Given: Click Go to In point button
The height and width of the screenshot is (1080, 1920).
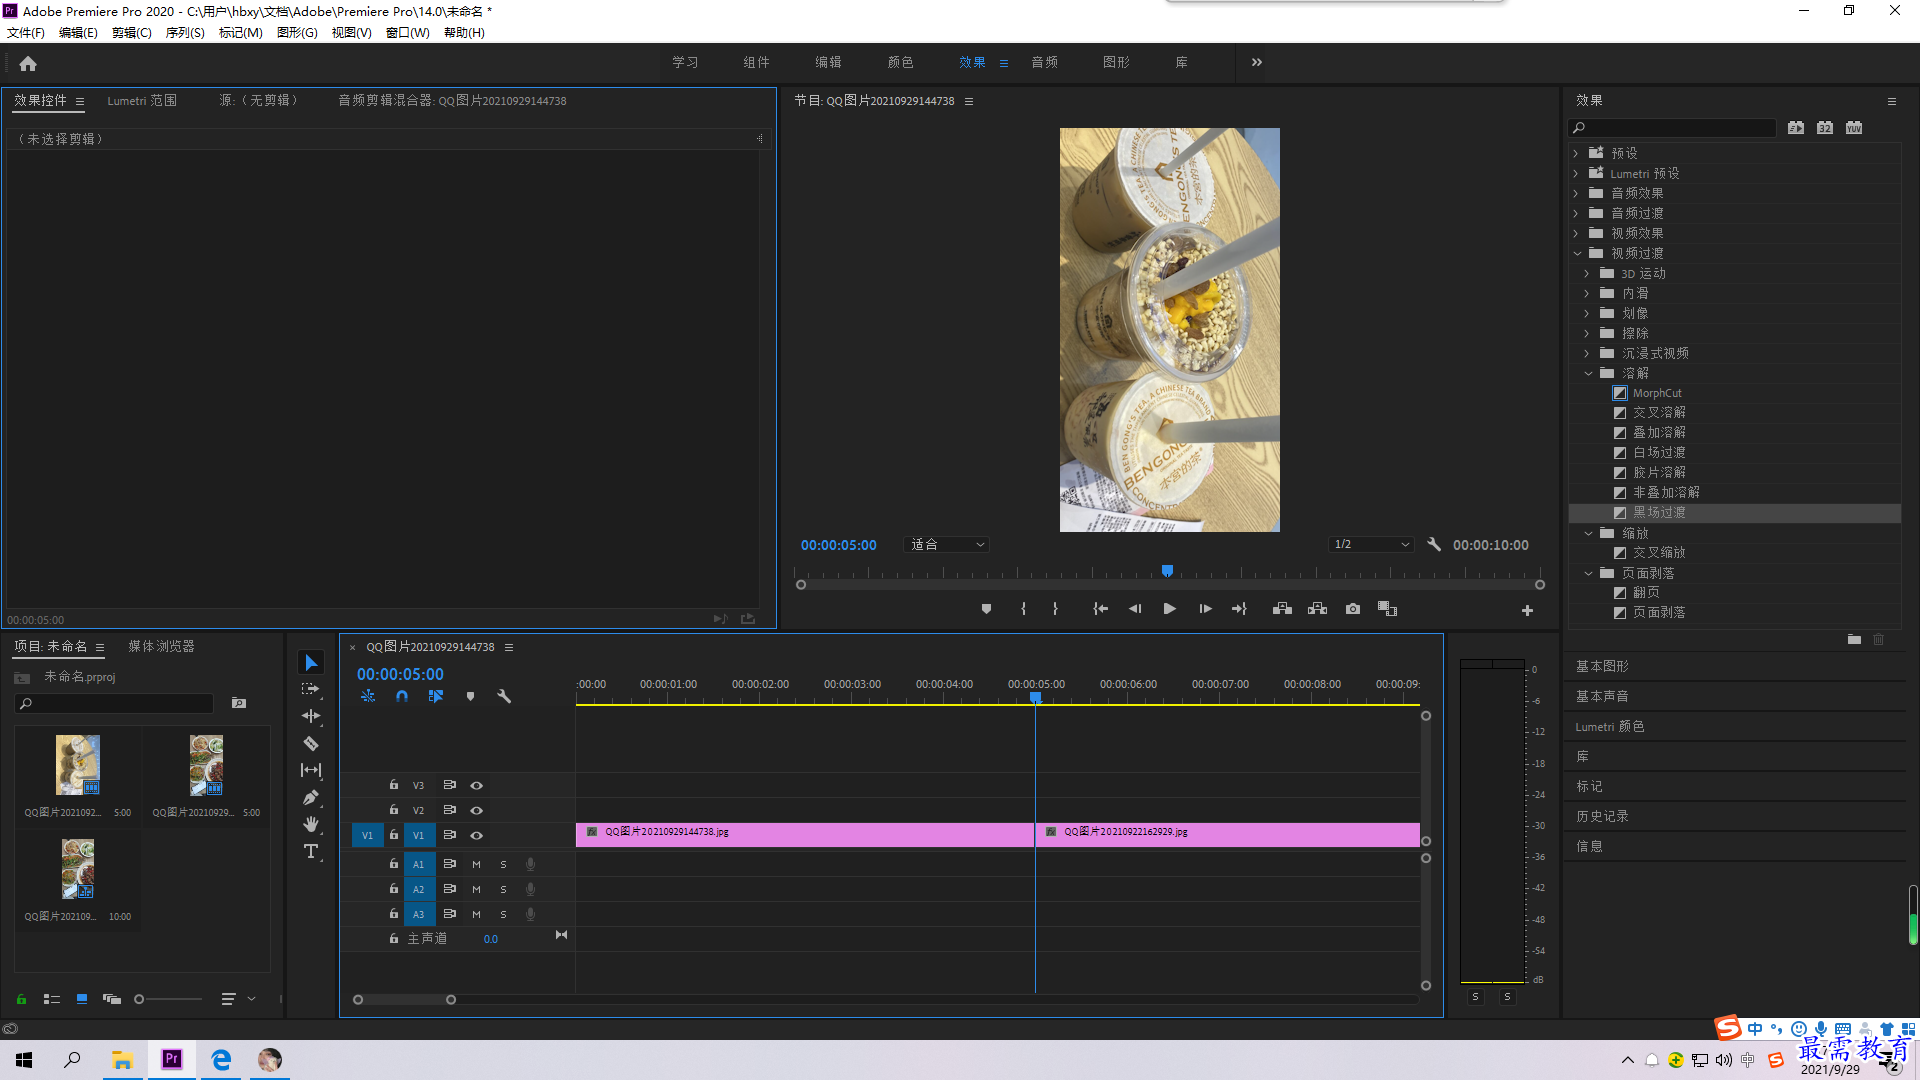Looking at the screenshot, I should pyautogui.click(x=1100, y=609).
